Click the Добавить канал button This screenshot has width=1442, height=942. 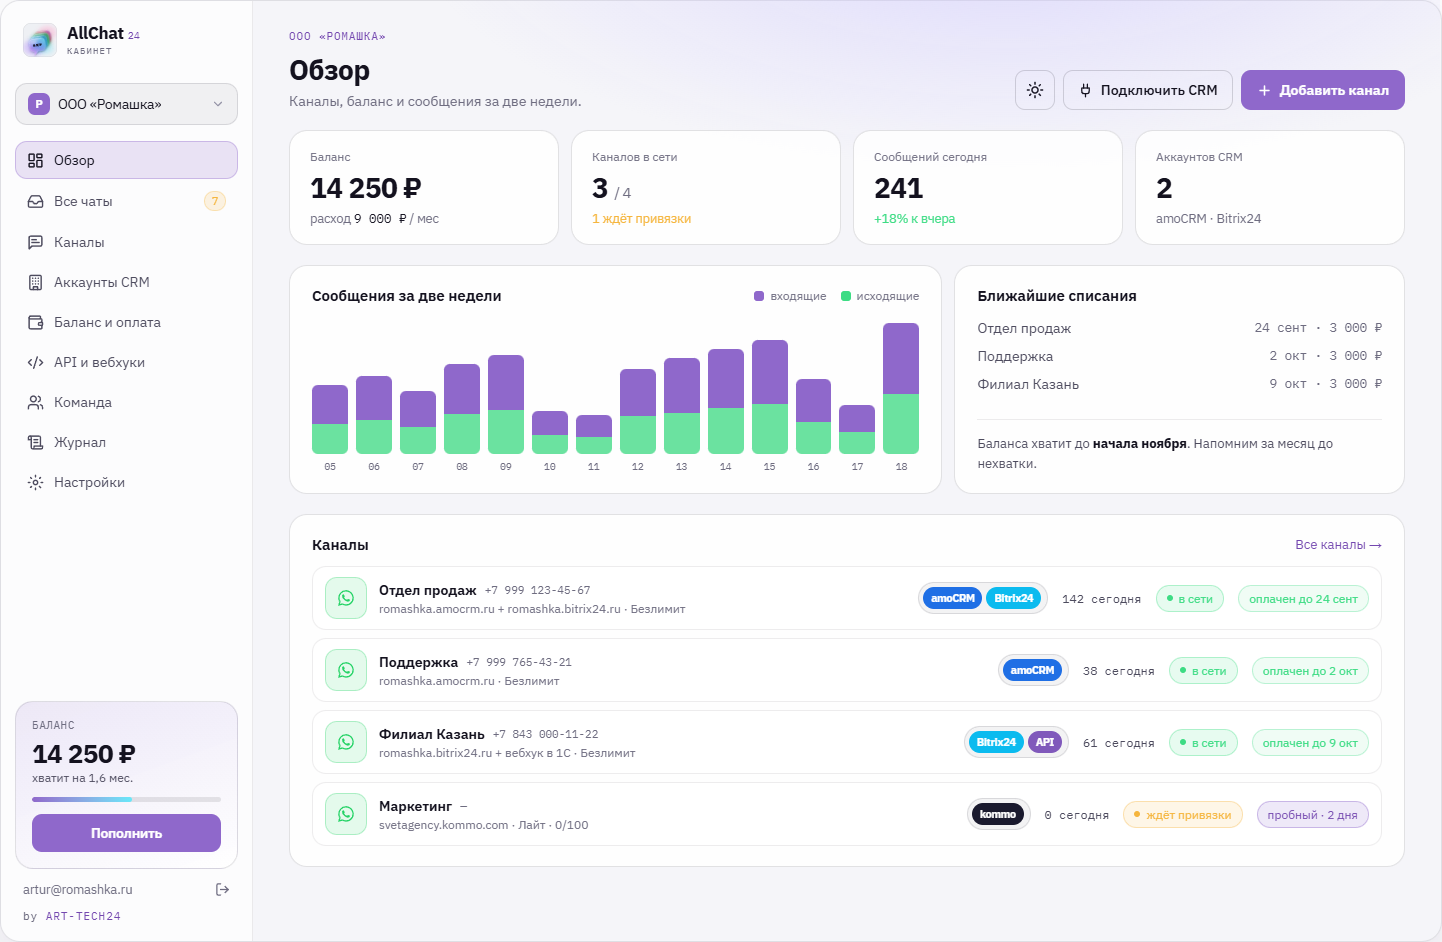(x=1323, y=90)
